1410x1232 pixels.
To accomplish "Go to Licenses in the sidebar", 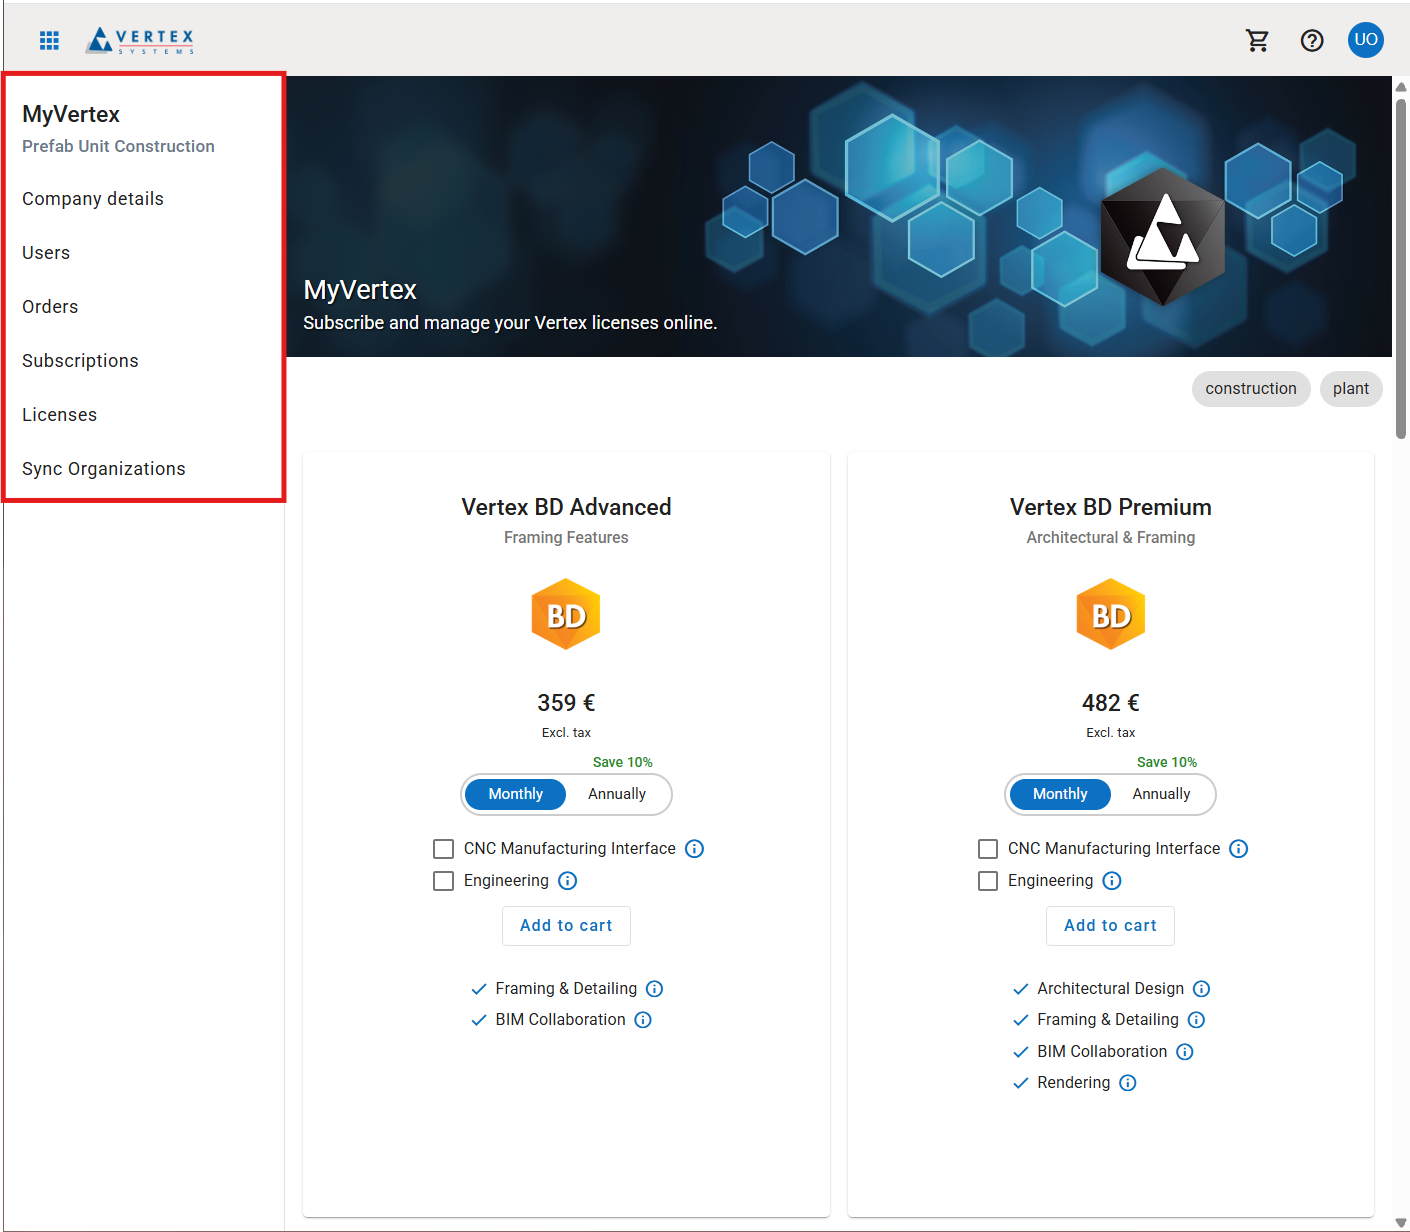I will 60,415.
